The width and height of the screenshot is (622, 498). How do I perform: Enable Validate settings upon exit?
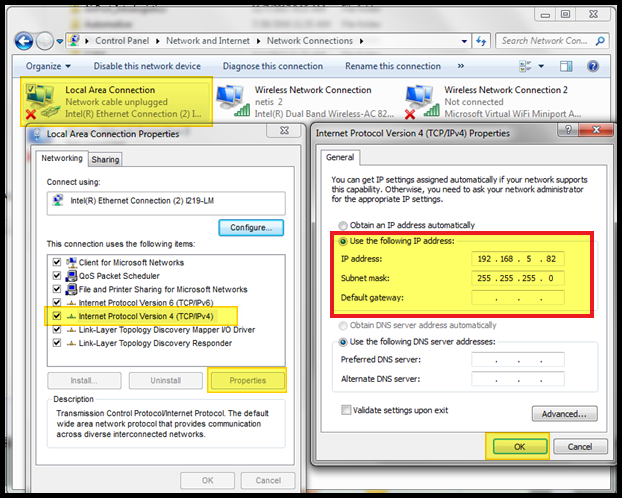346,410
